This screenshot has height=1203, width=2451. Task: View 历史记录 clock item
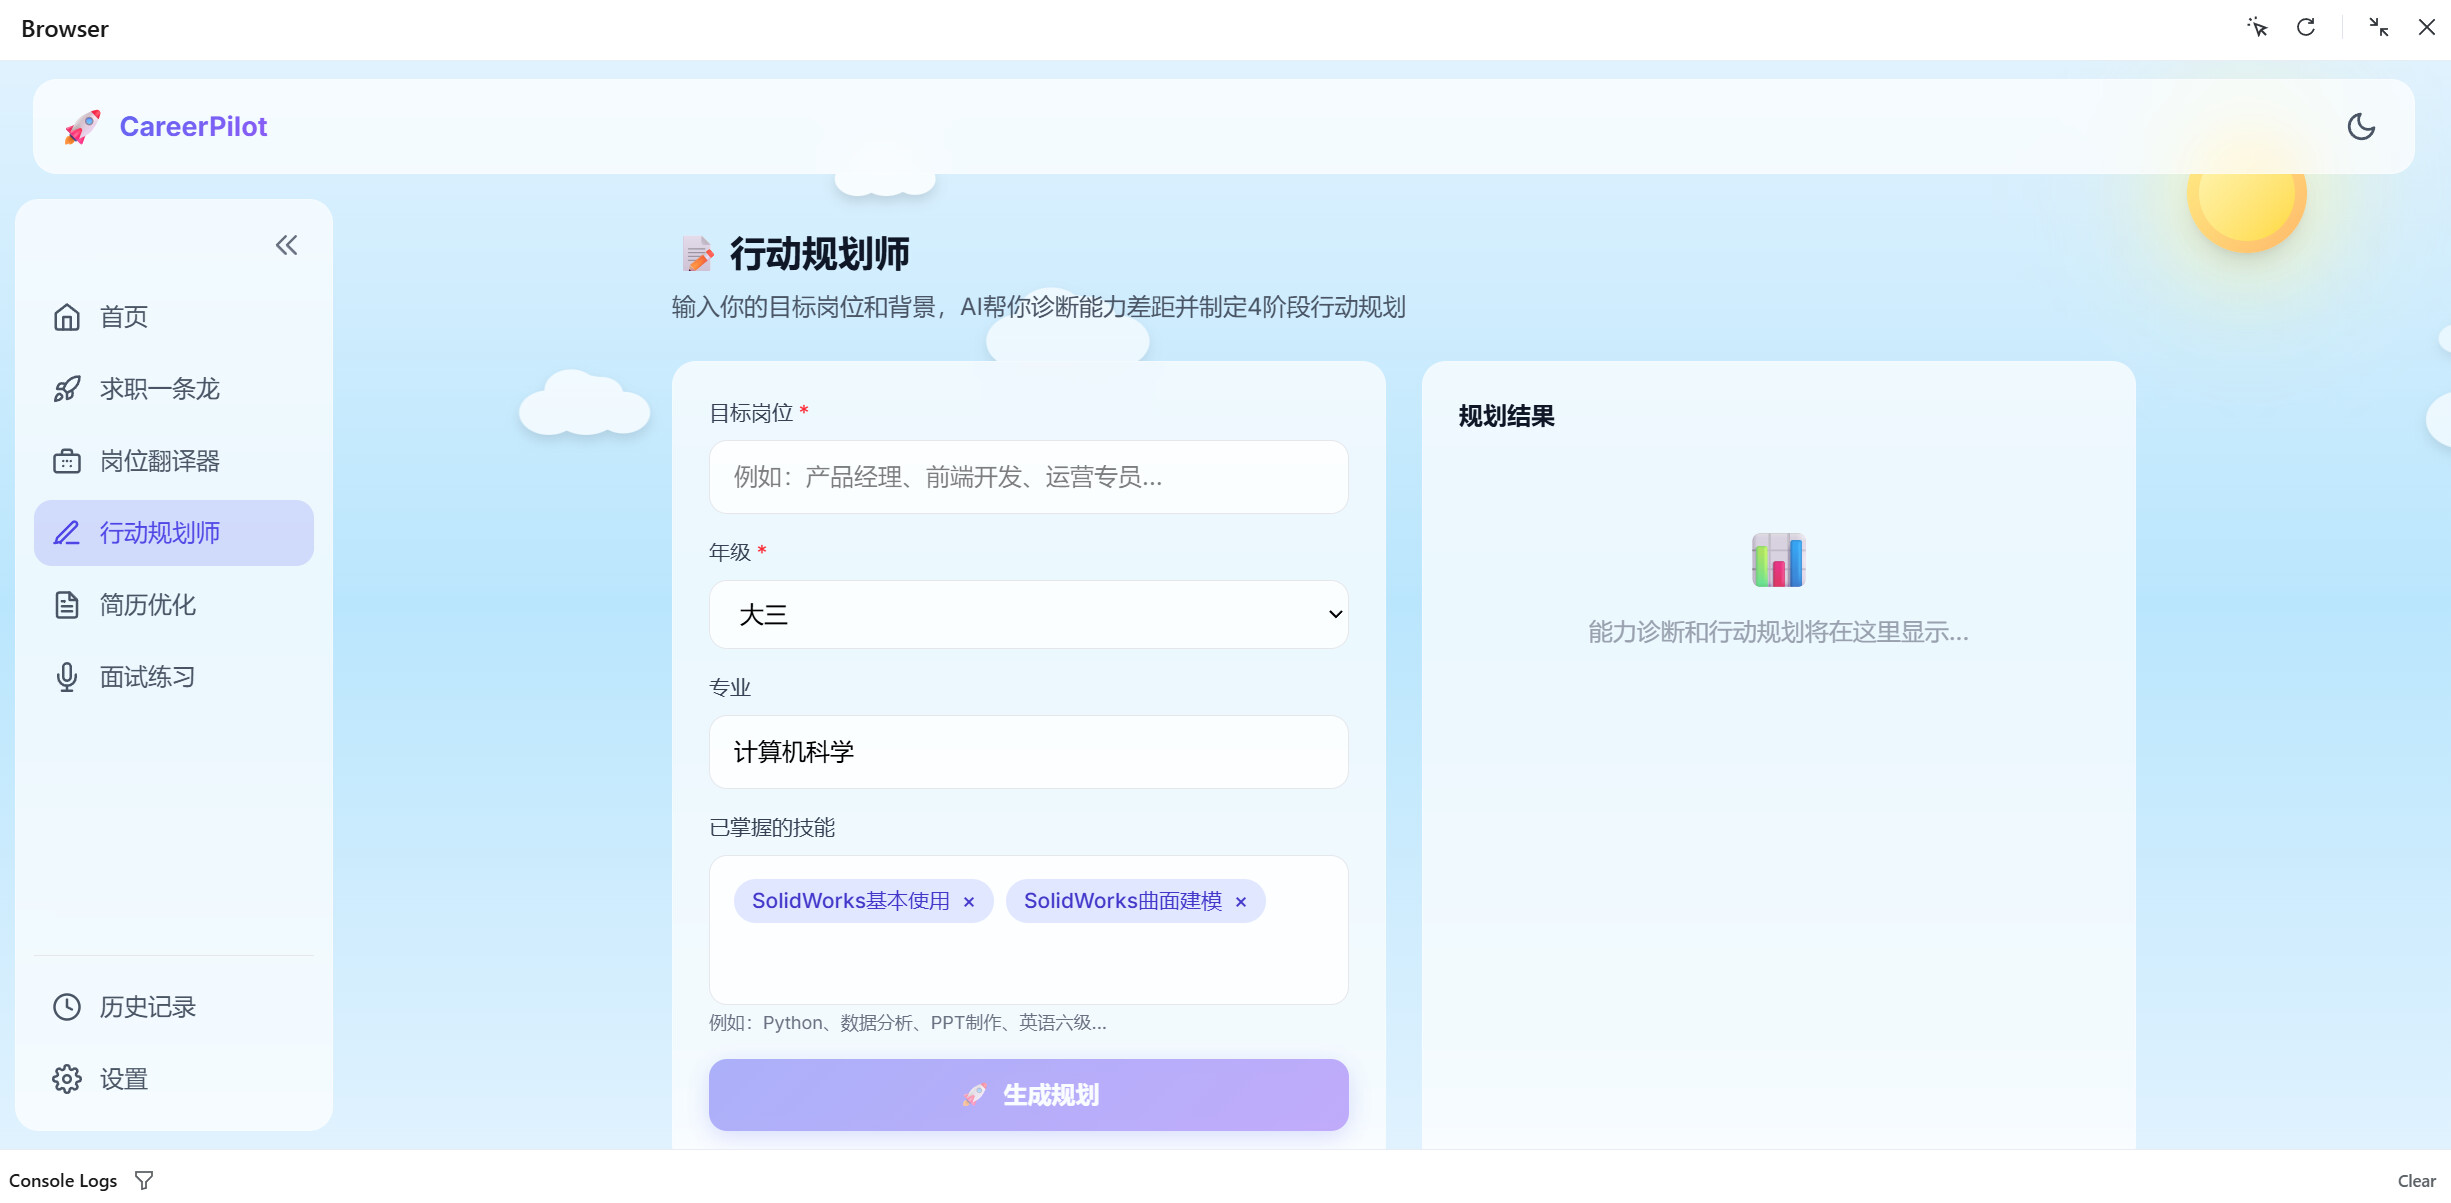tap(174, 1007)
